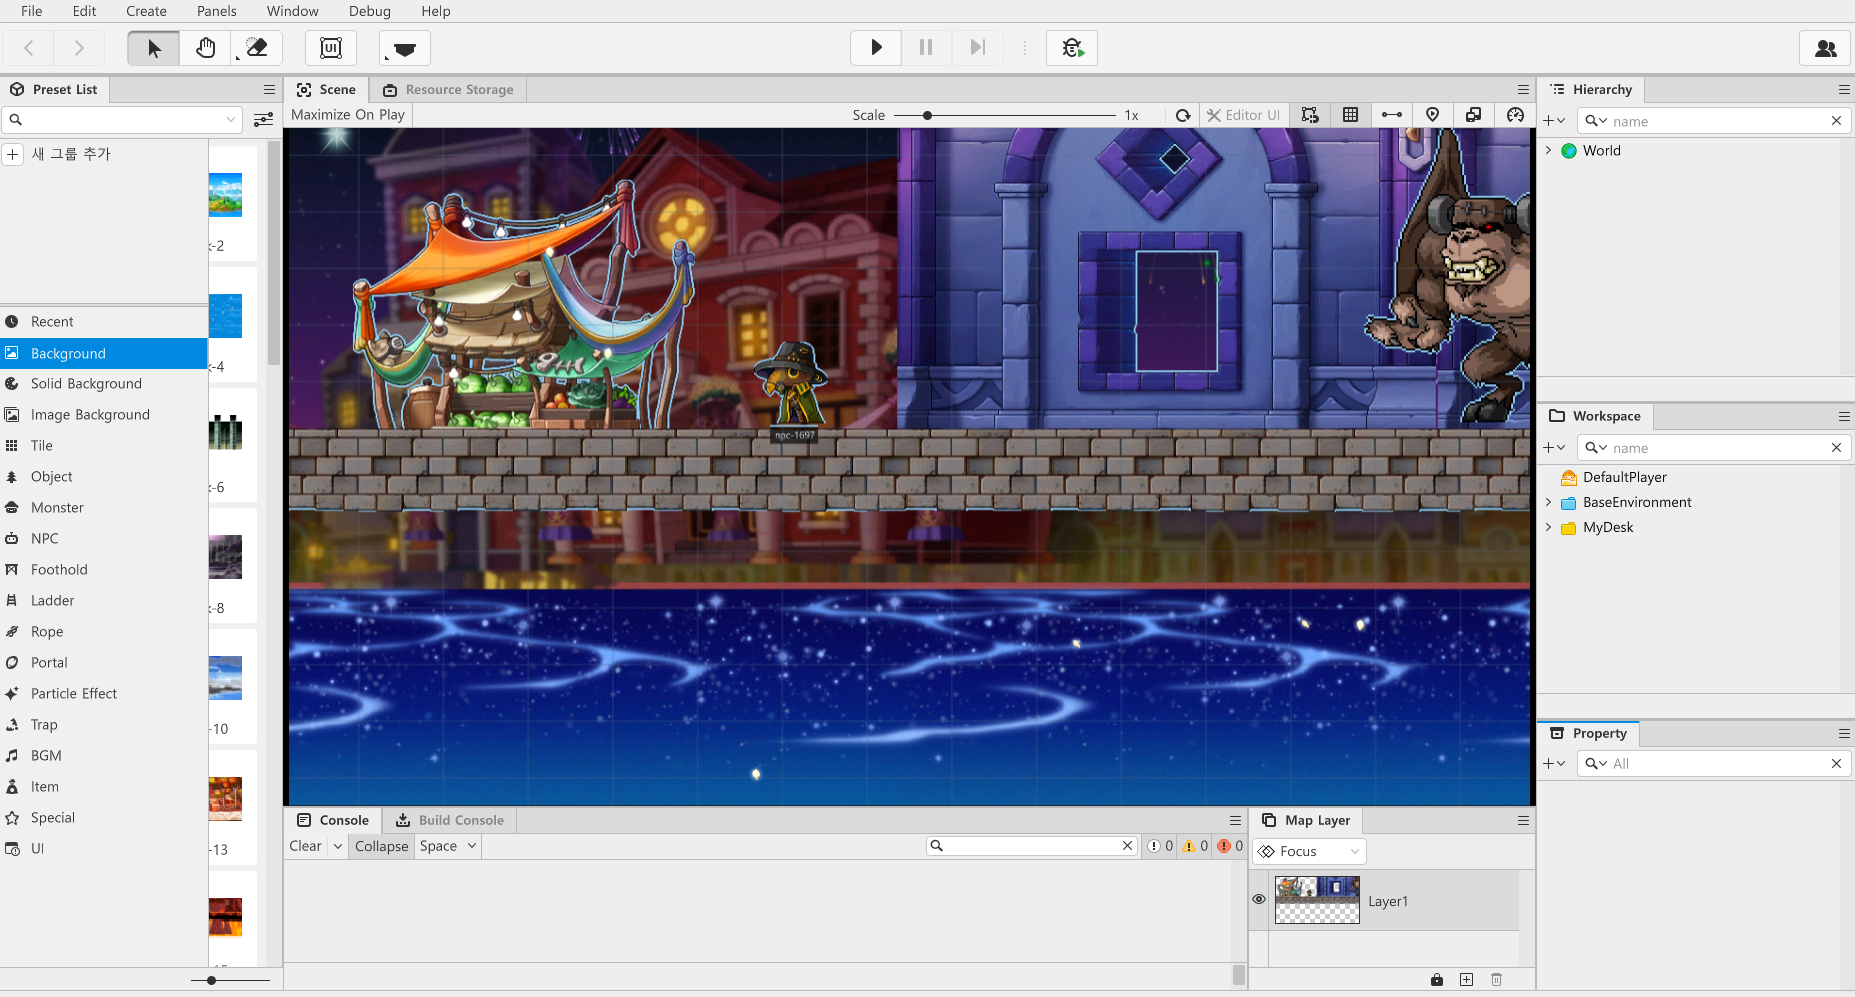
Task: Open the NPC preset category
Action: 104,539
